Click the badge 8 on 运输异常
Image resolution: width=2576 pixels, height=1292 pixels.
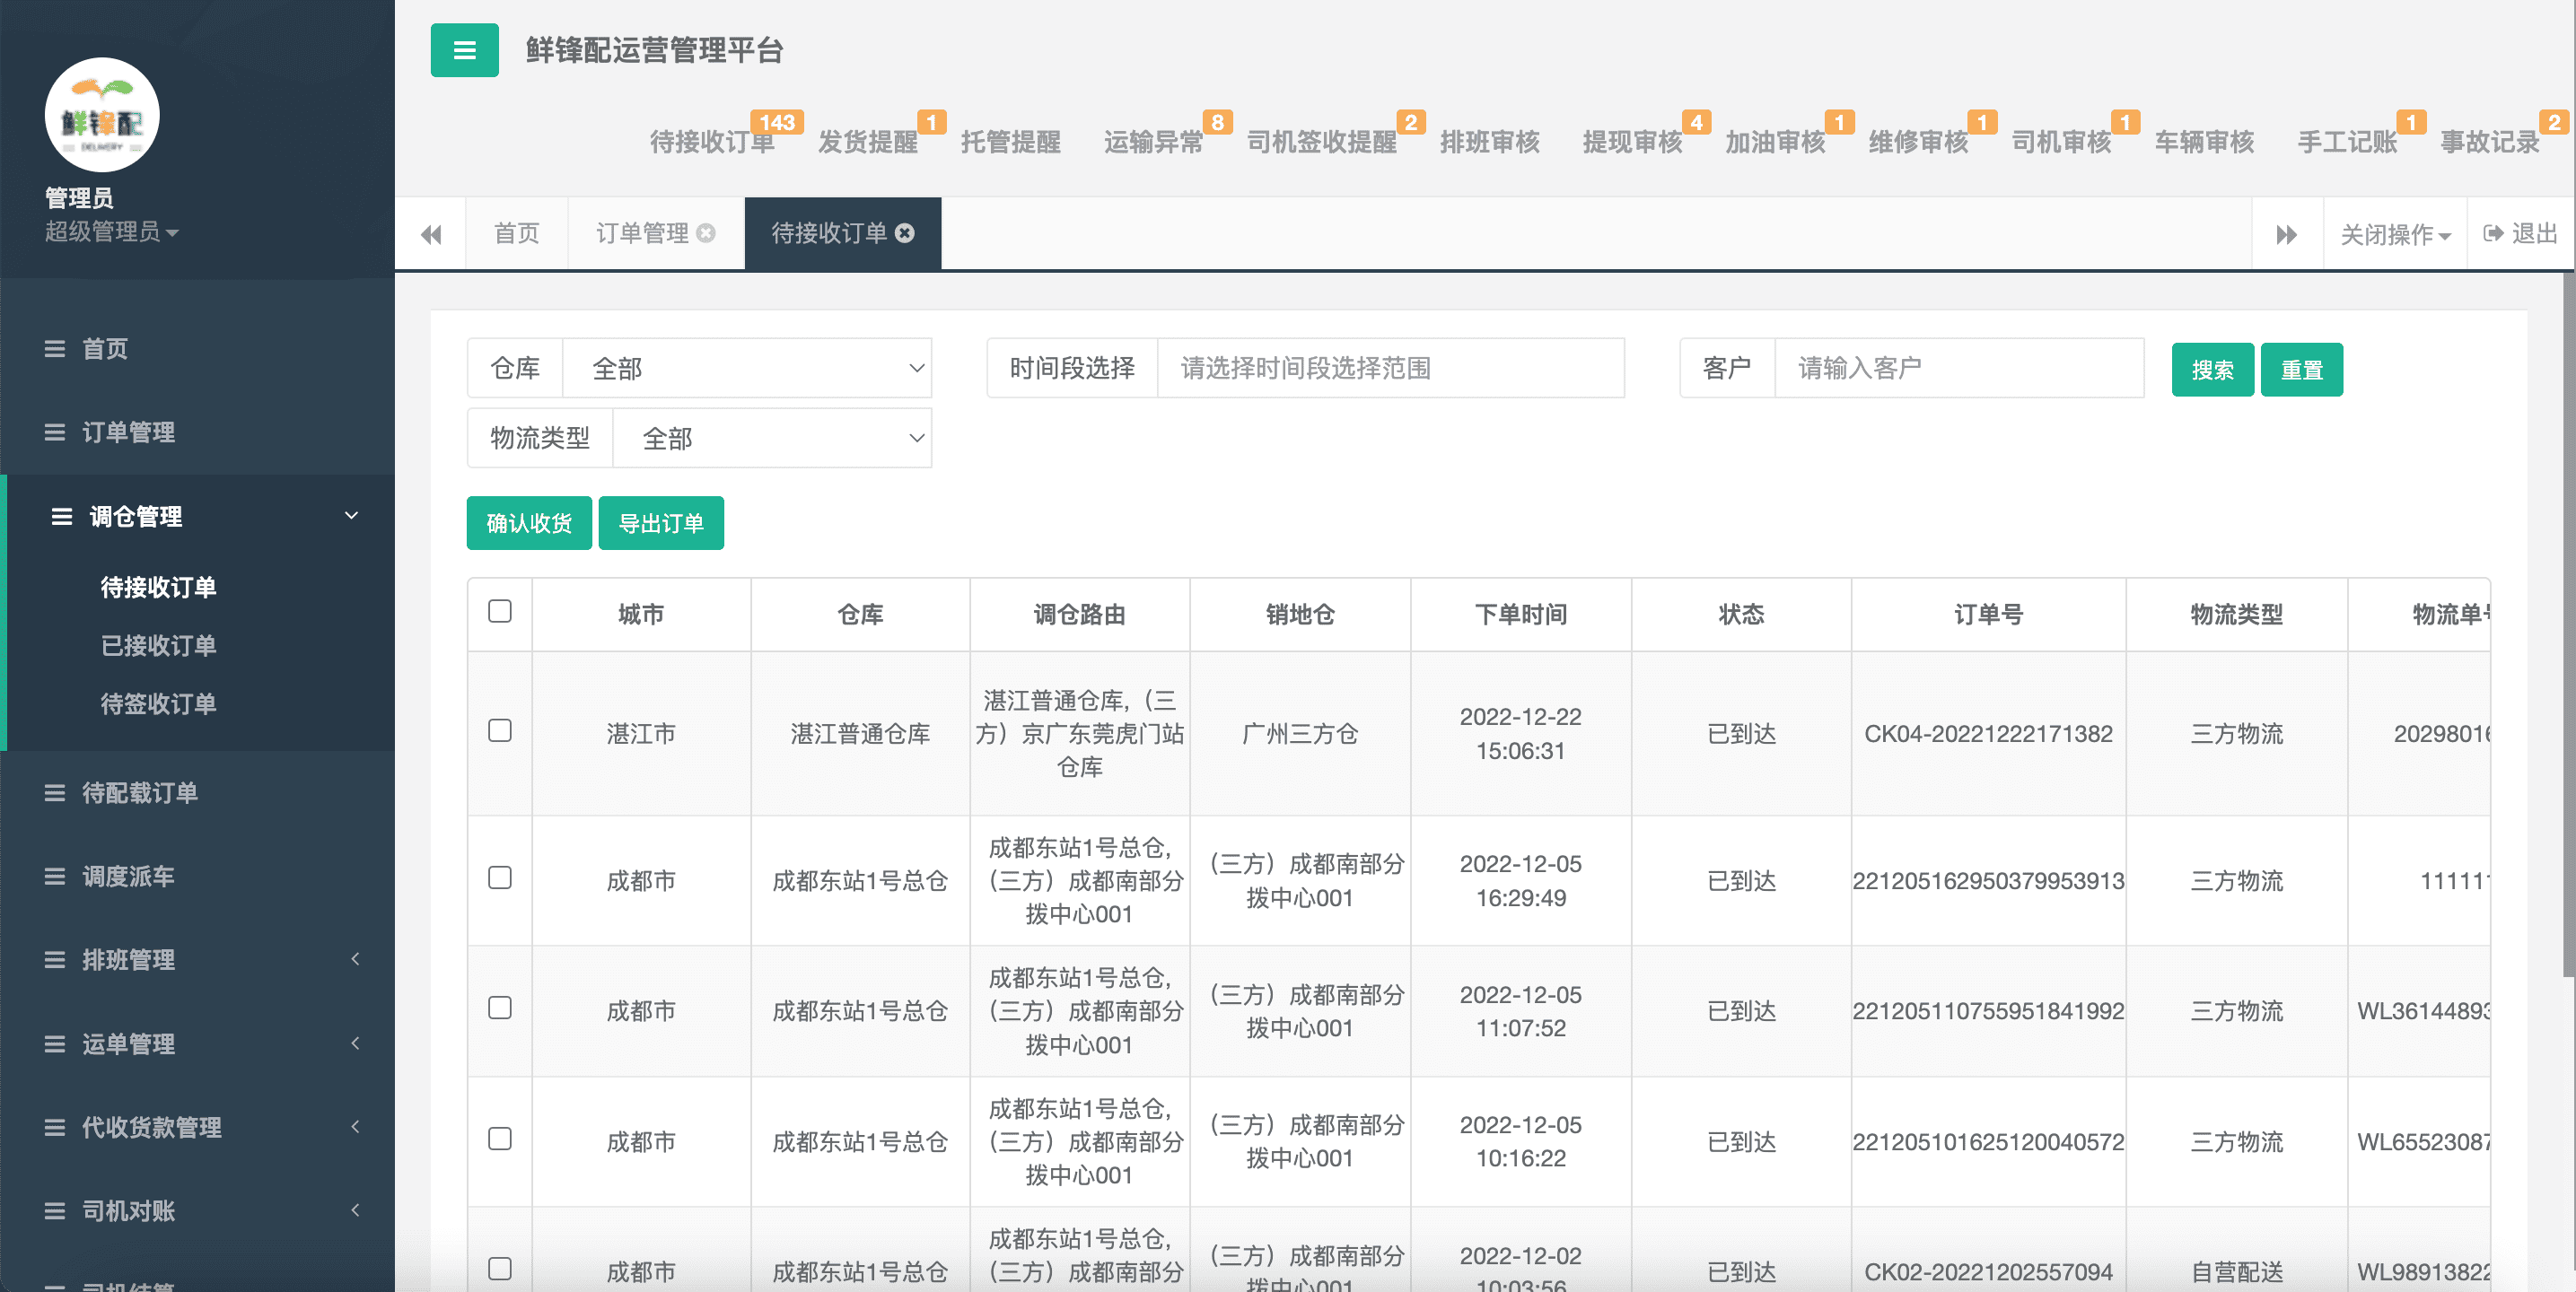[1217, 122]
